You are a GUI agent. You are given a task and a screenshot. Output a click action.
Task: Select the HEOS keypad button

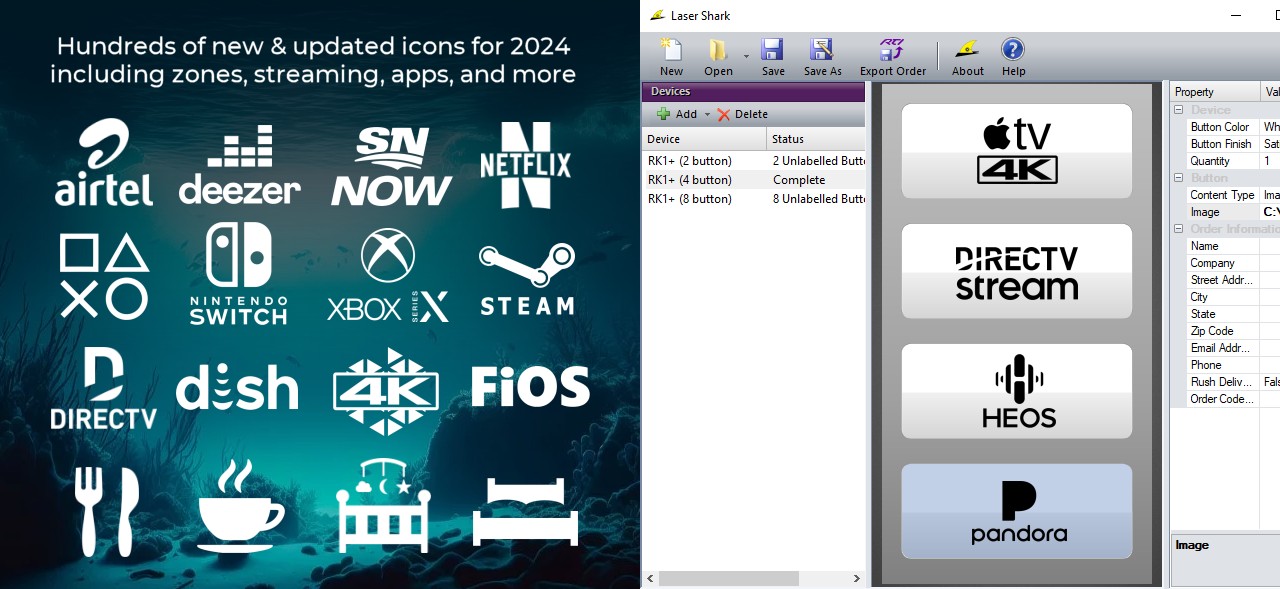tap(1017, 391)
